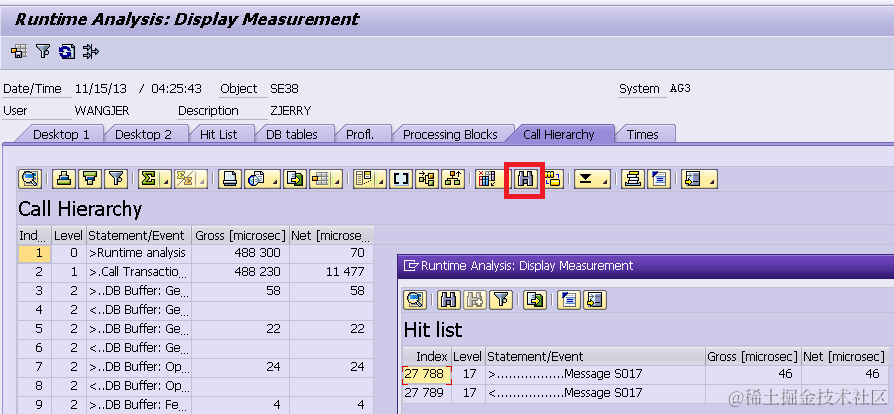Viewport: 894px width, 414px height.
Task: Open the layout grid dropdown button
Action: coord(326,179)
